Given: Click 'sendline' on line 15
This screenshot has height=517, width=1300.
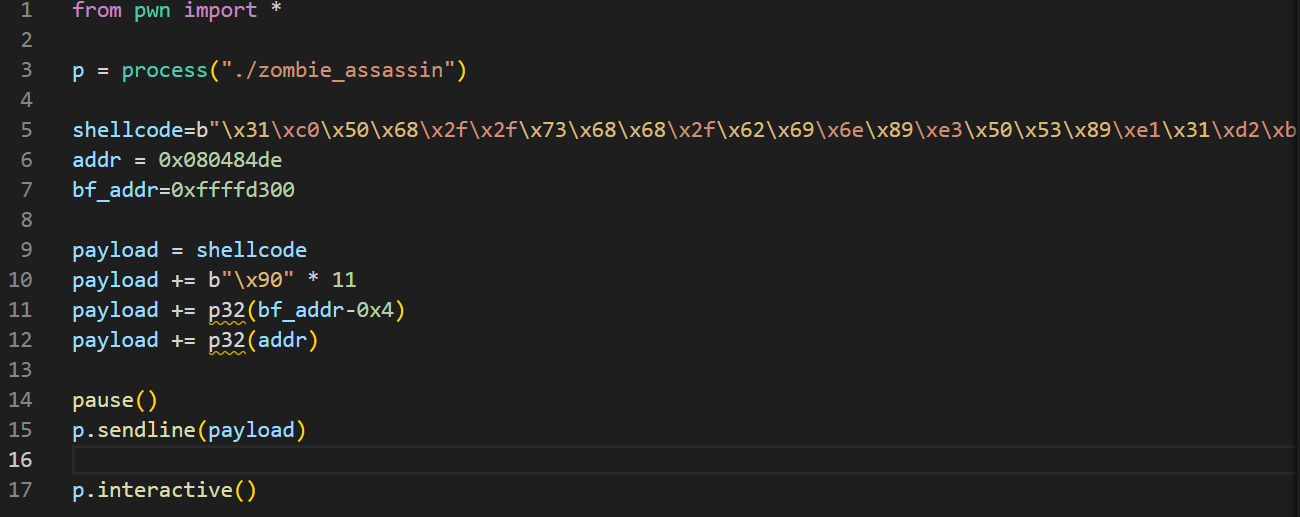Looking at the screenshot, I should tap(146, 430).
